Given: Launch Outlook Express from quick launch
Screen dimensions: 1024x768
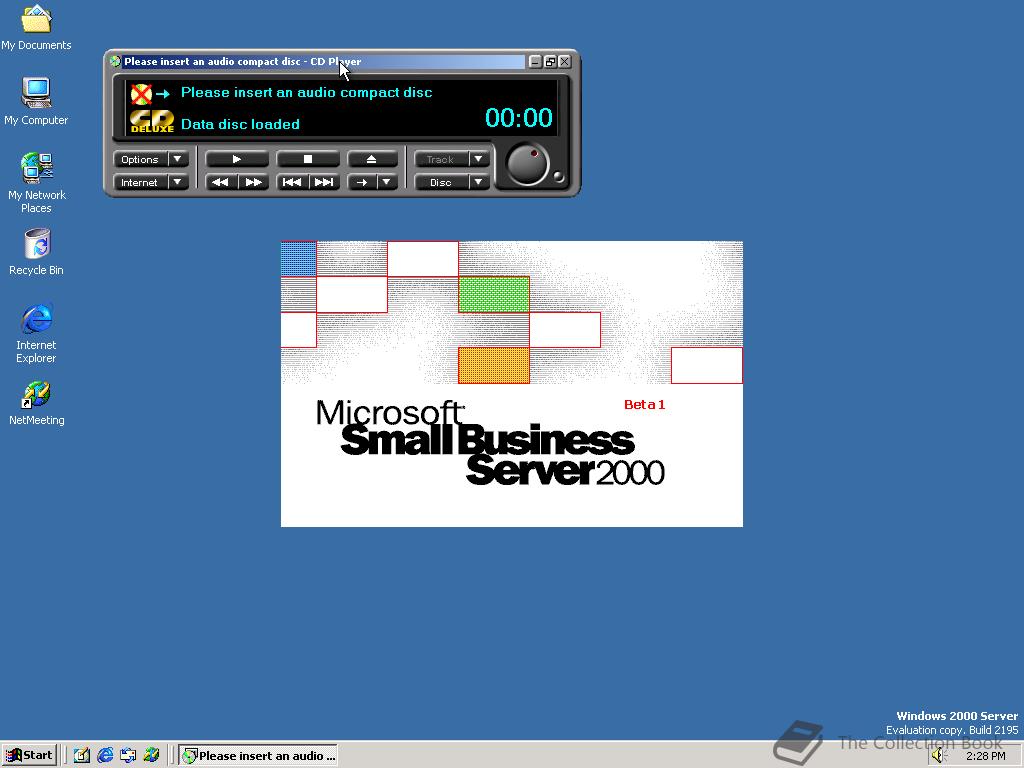Looking at the screenshot, I should [128, 756].
